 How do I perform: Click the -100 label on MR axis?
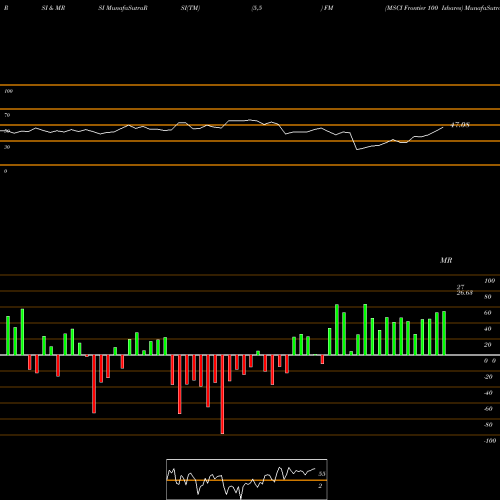pos(490,441)
